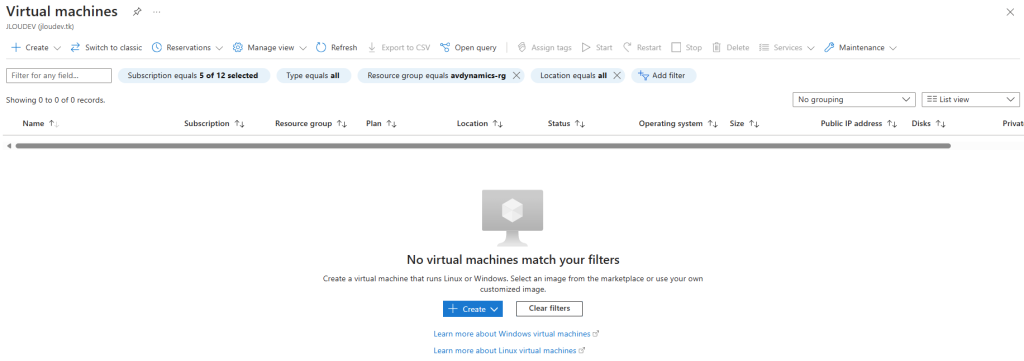The height and width of the screenshot is (361, 1024).
Task: Click the horizontal scrollbar thumb
Action: click(483, 146)
